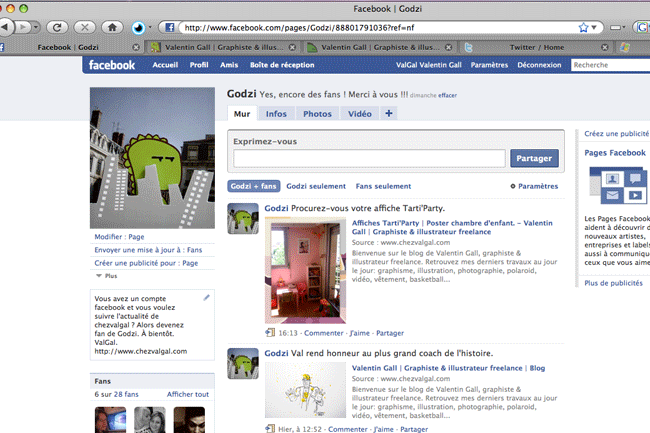Edit the description box with the pencil icon
The image size is (650, 433).
[x=206, y=298]
